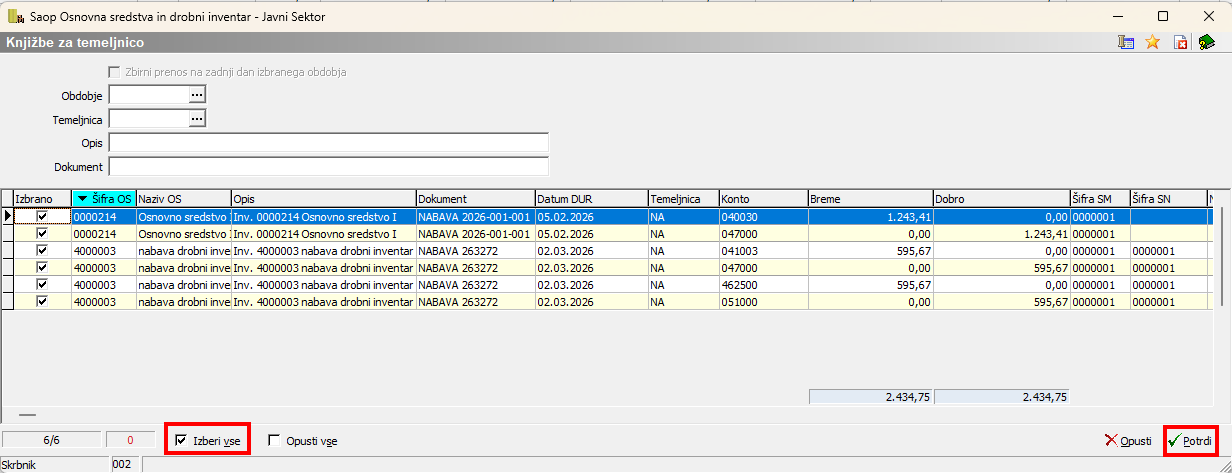Viewport: 1232px width, 473px height.
Task: Open the Temeljnica lookup ellipsis button
Action: coord(197,119)
